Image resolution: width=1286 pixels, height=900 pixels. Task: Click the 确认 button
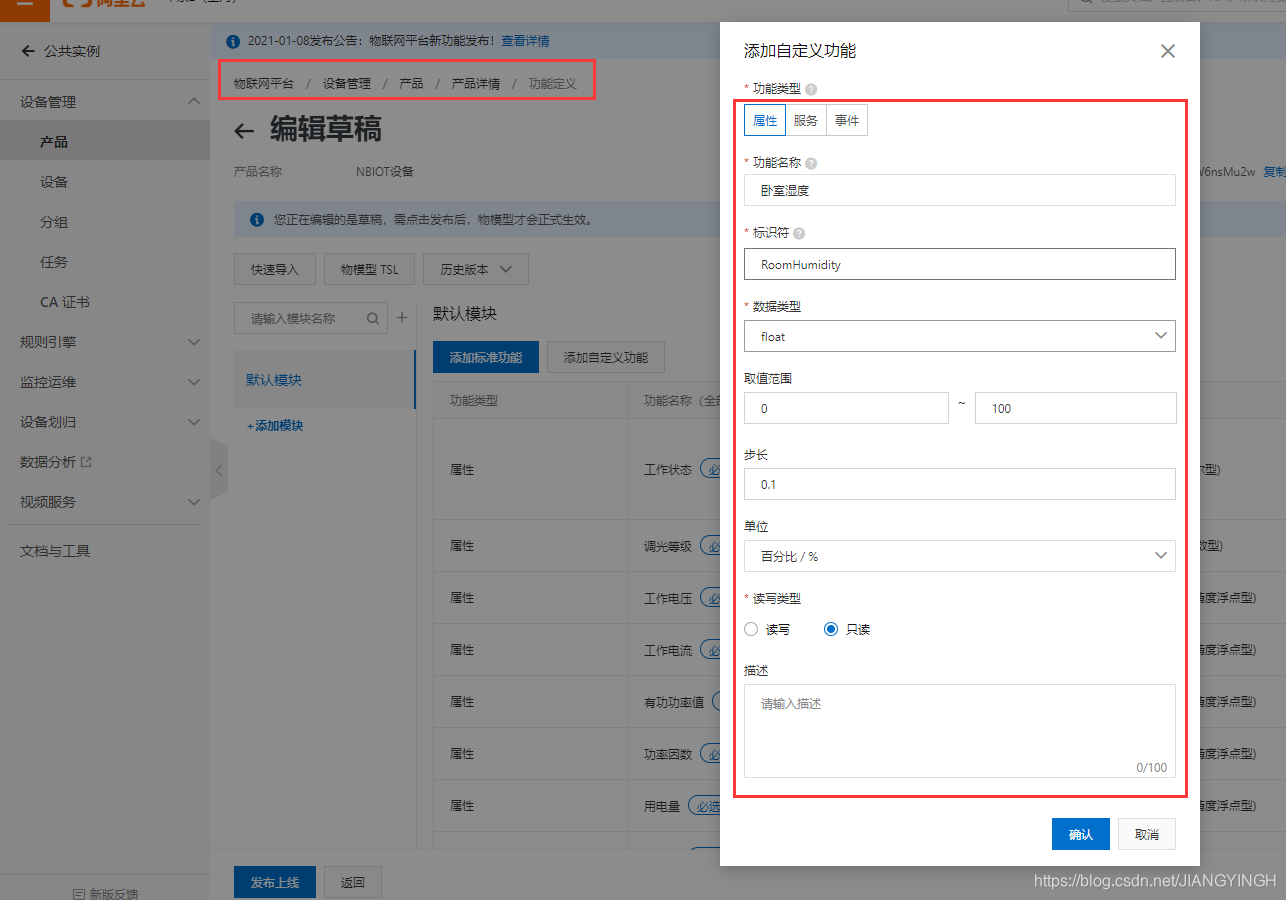[1081, 834]
